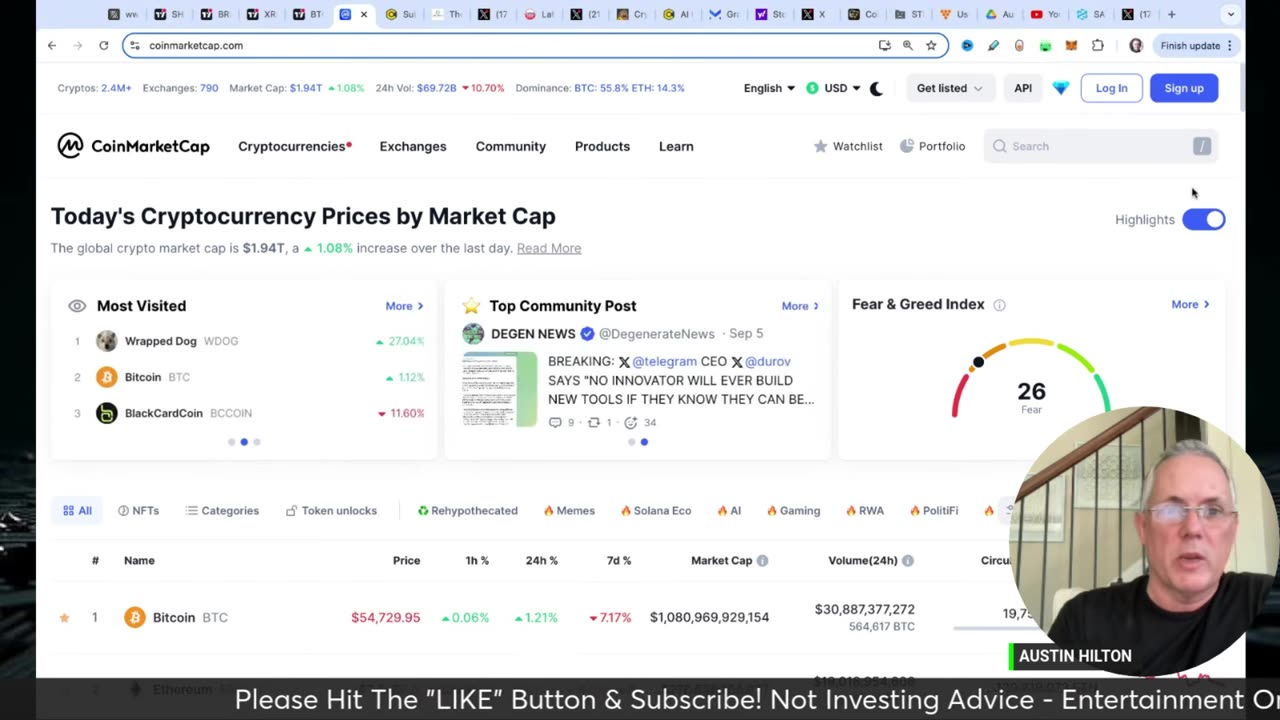This screenshot has width=1280, height=720.
Task: Click the MetaMask fox extension icon
Action: (x=1071, y=45)
